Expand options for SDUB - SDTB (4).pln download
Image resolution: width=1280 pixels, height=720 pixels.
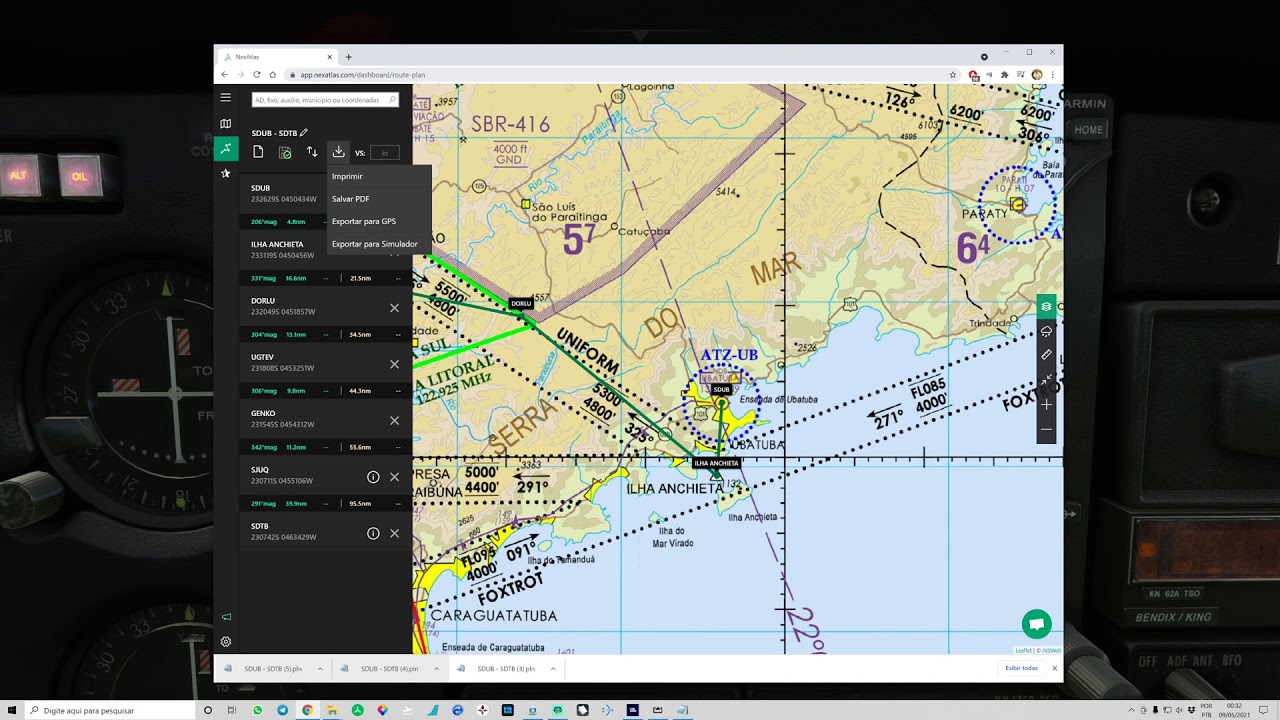(x=436, y=668)
